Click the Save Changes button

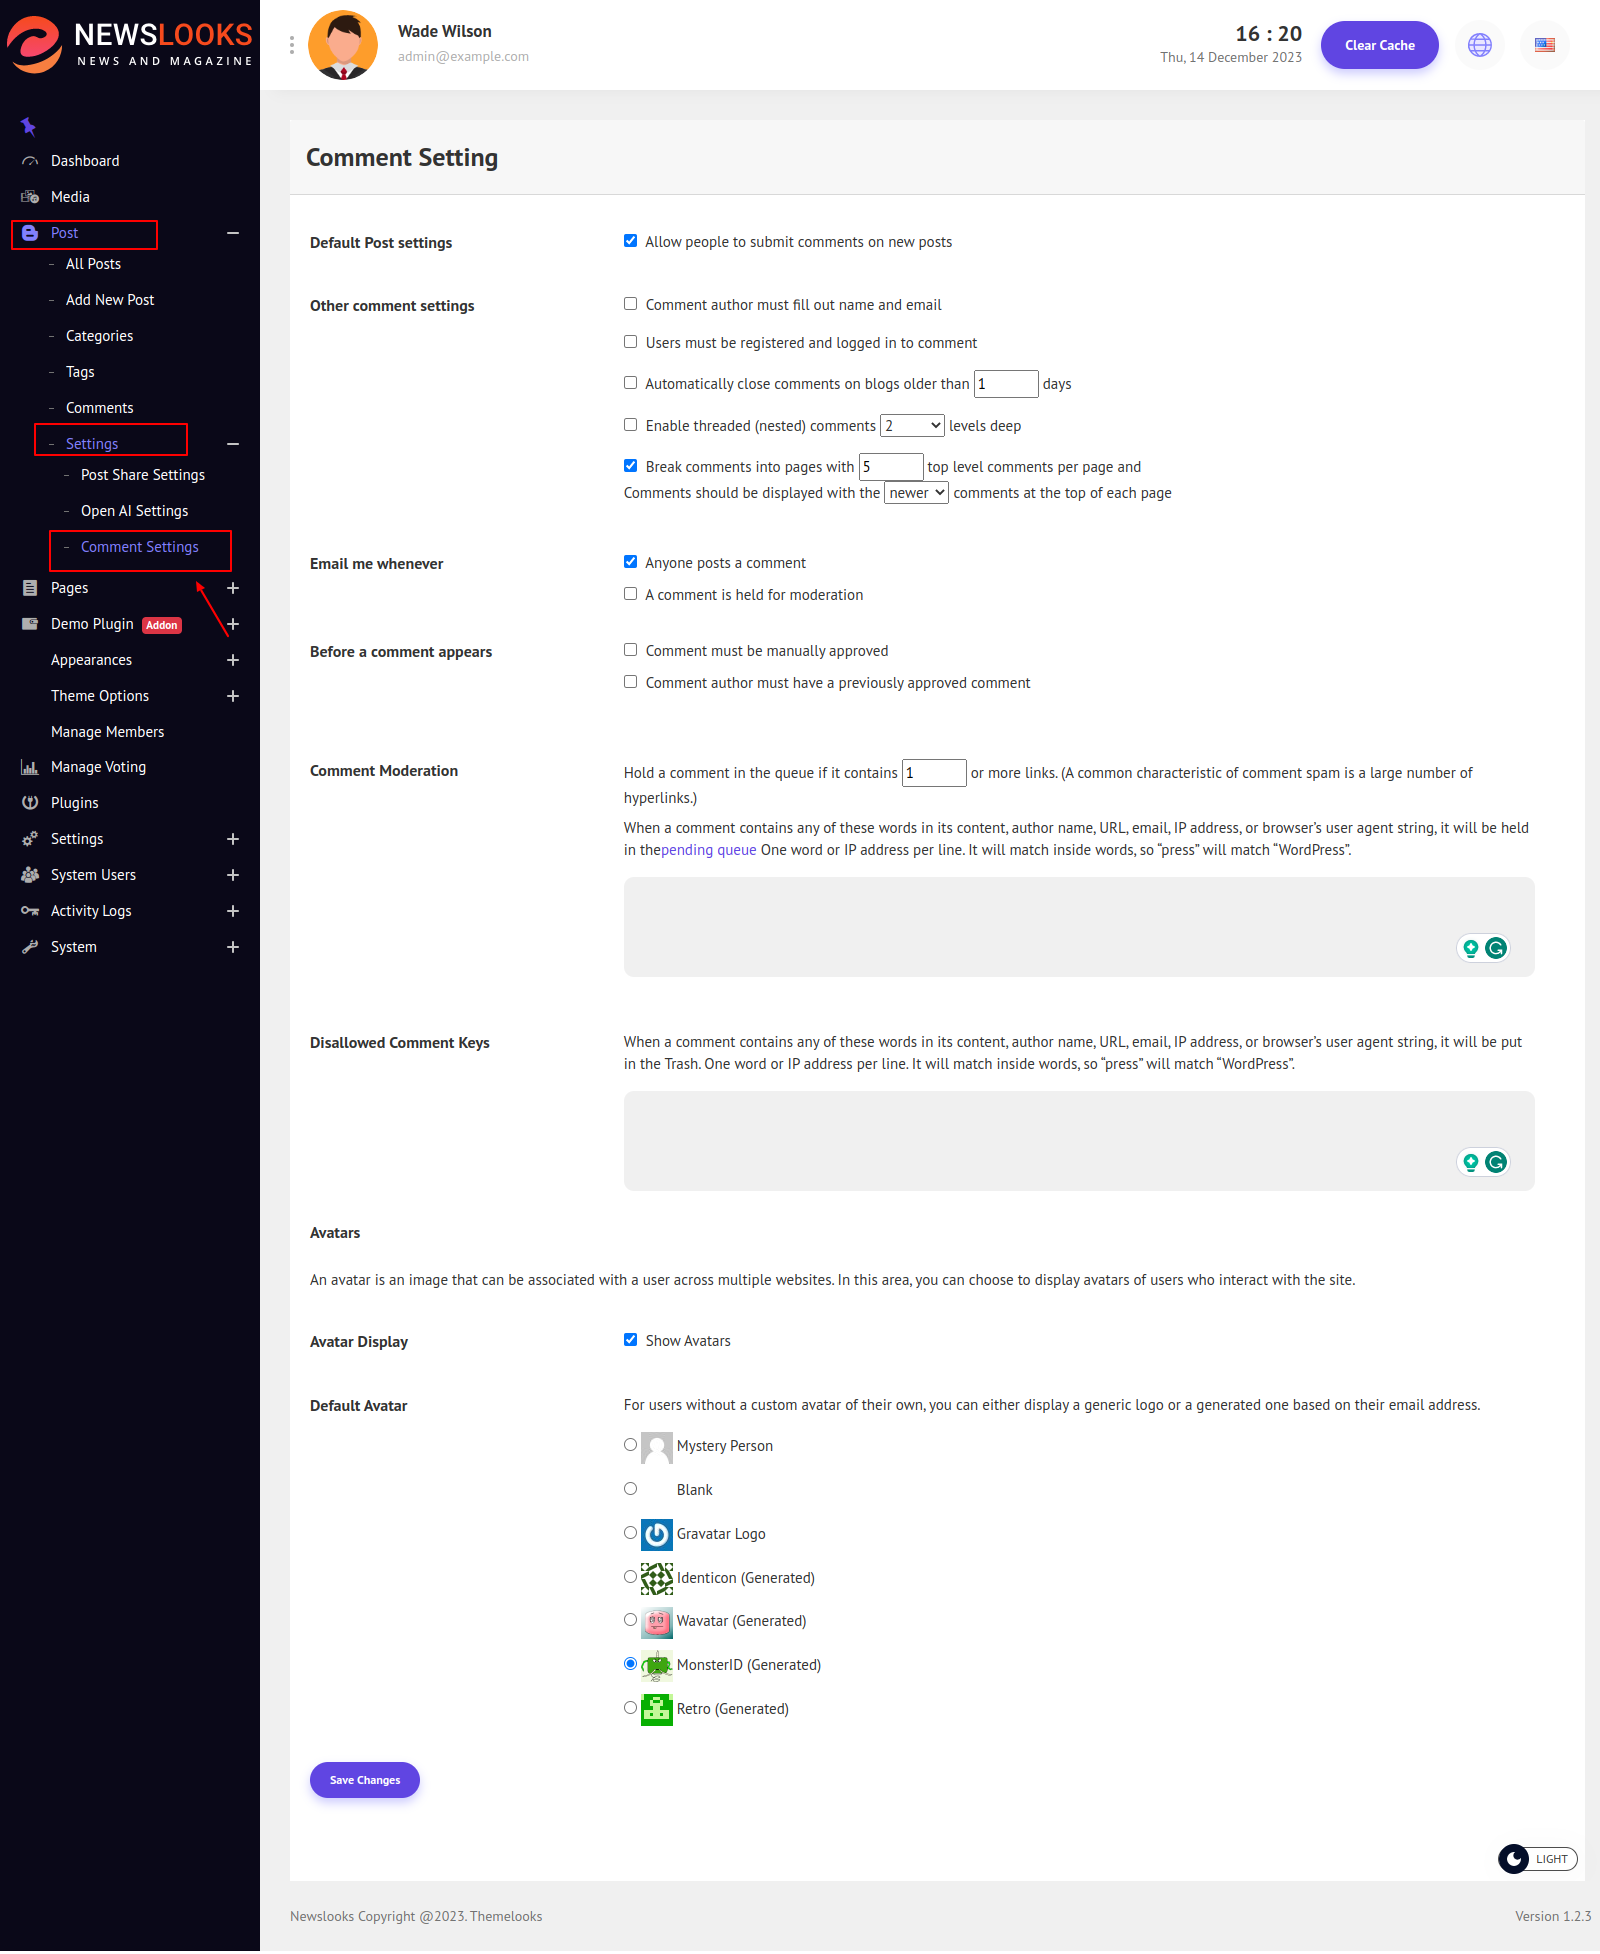[x=365, y=1780]
